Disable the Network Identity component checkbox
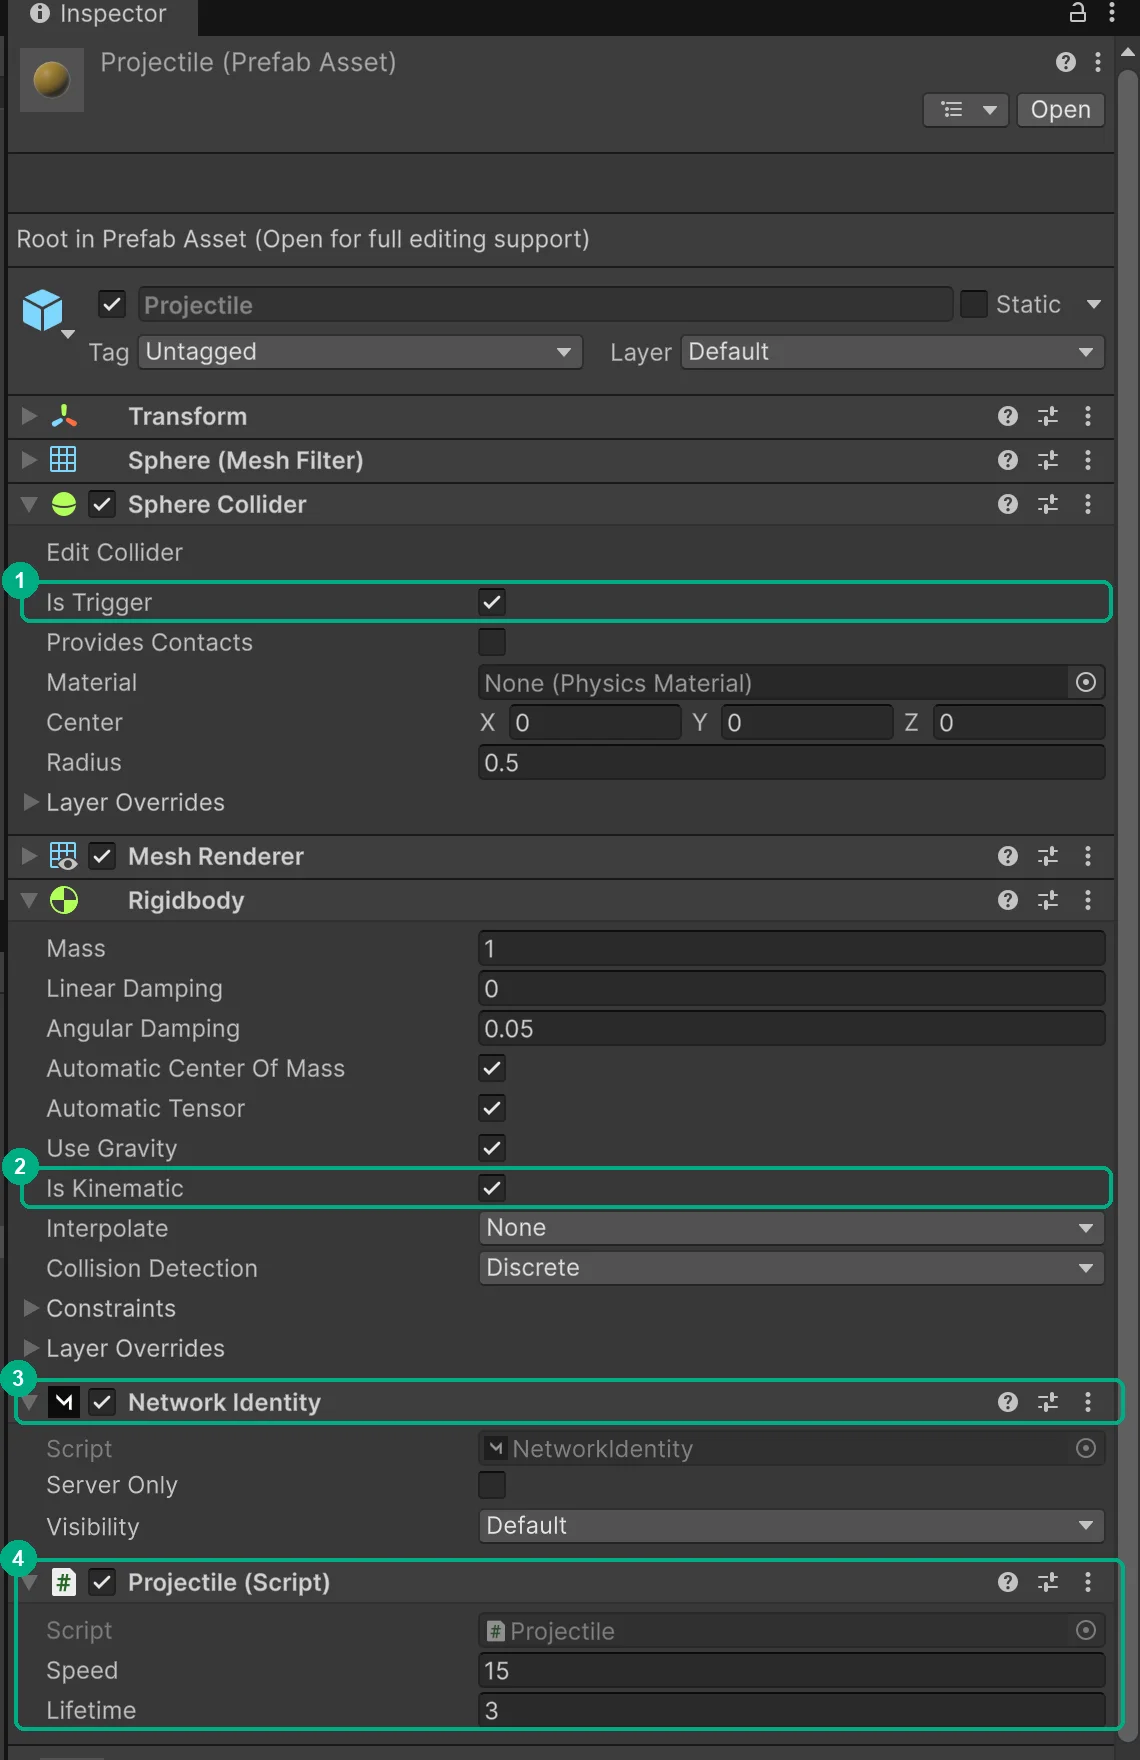1140x1760 pixels. pos(102,1402)
